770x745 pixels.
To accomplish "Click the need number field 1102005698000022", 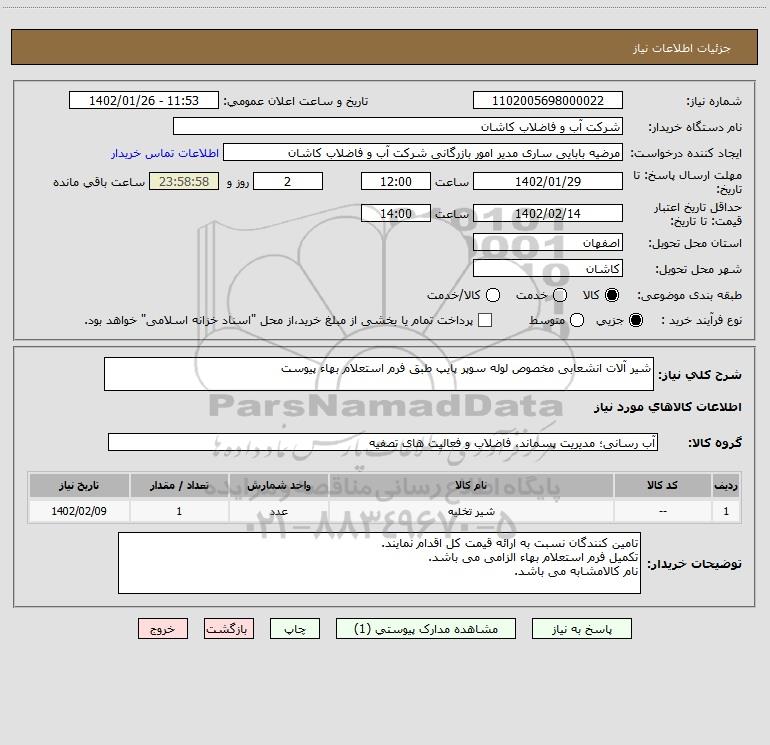I will (548, 101).
